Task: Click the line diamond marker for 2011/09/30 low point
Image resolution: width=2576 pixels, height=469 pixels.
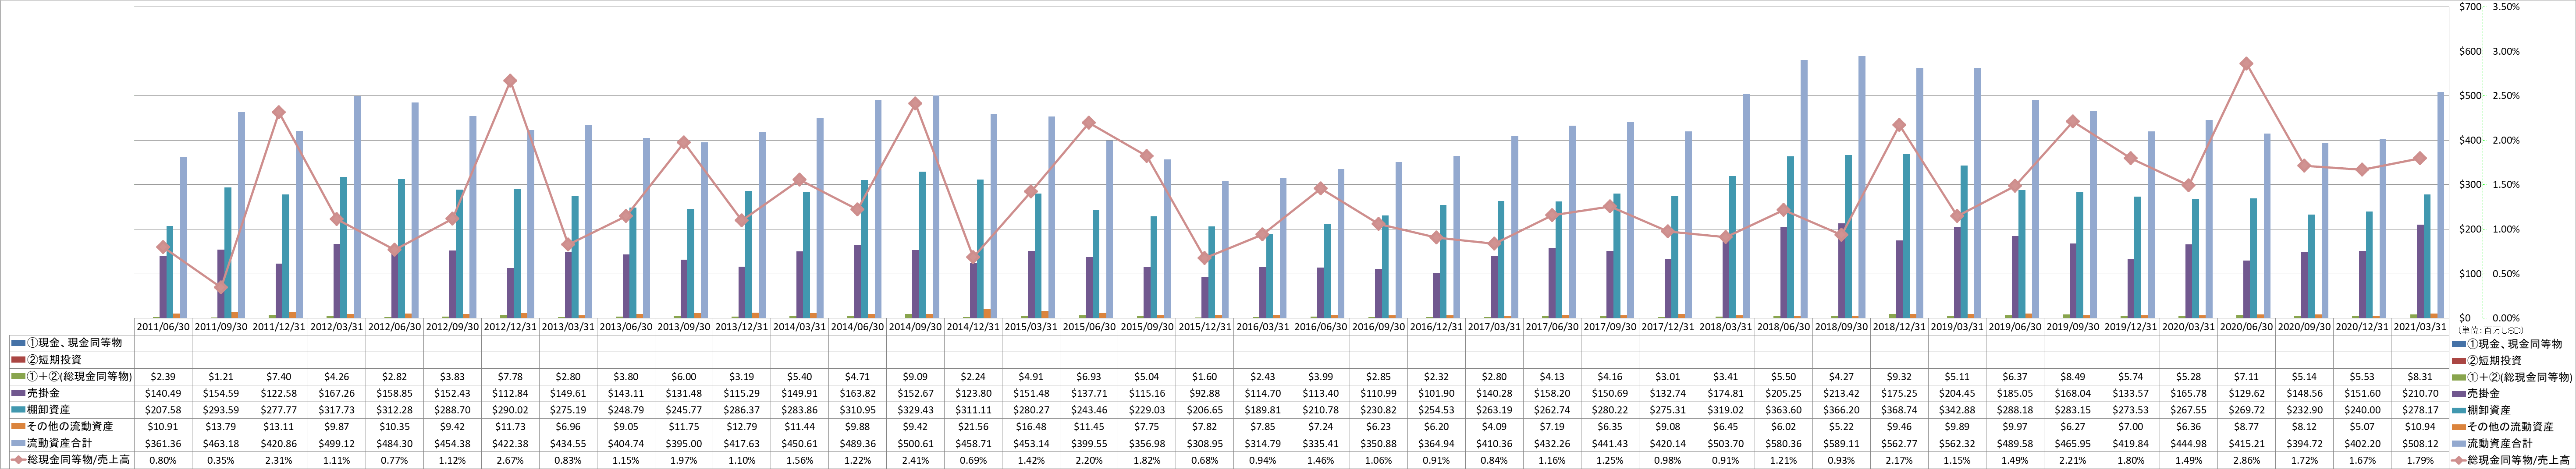Action: click(221, 287)
